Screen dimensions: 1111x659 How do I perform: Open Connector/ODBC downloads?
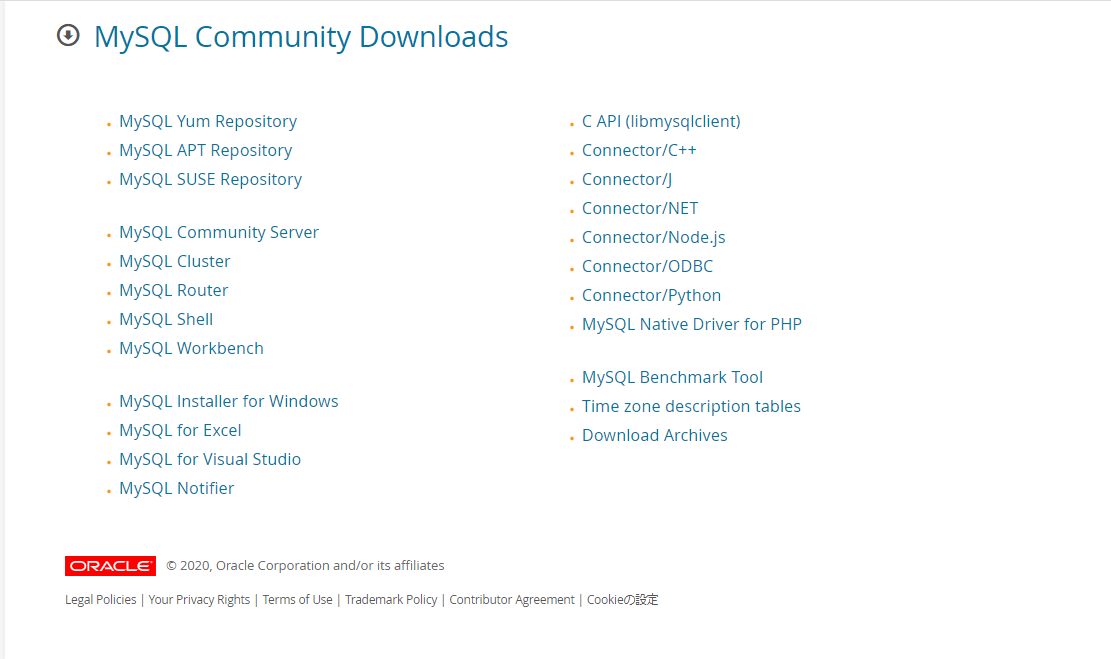pyautogui.click(x=647, y=266)
